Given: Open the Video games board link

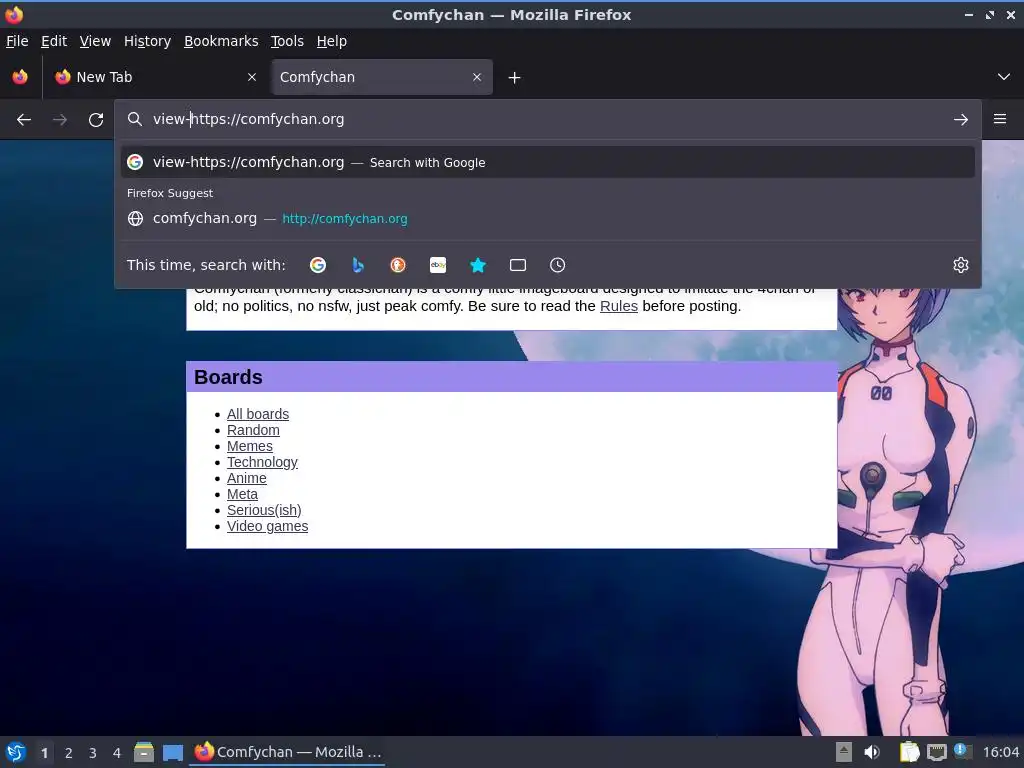Looking at the screenshot, I should 267,526.
